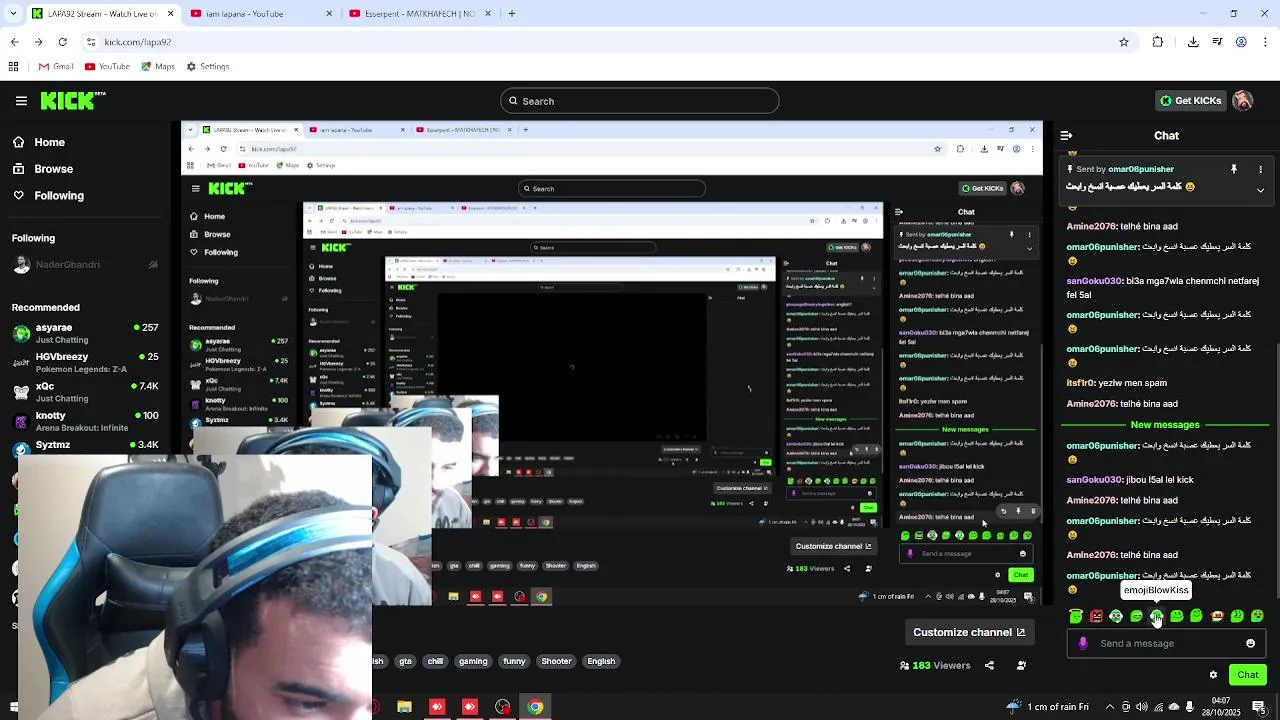
Task: Click the New messages divider in chat
Action: (1165, 425)
